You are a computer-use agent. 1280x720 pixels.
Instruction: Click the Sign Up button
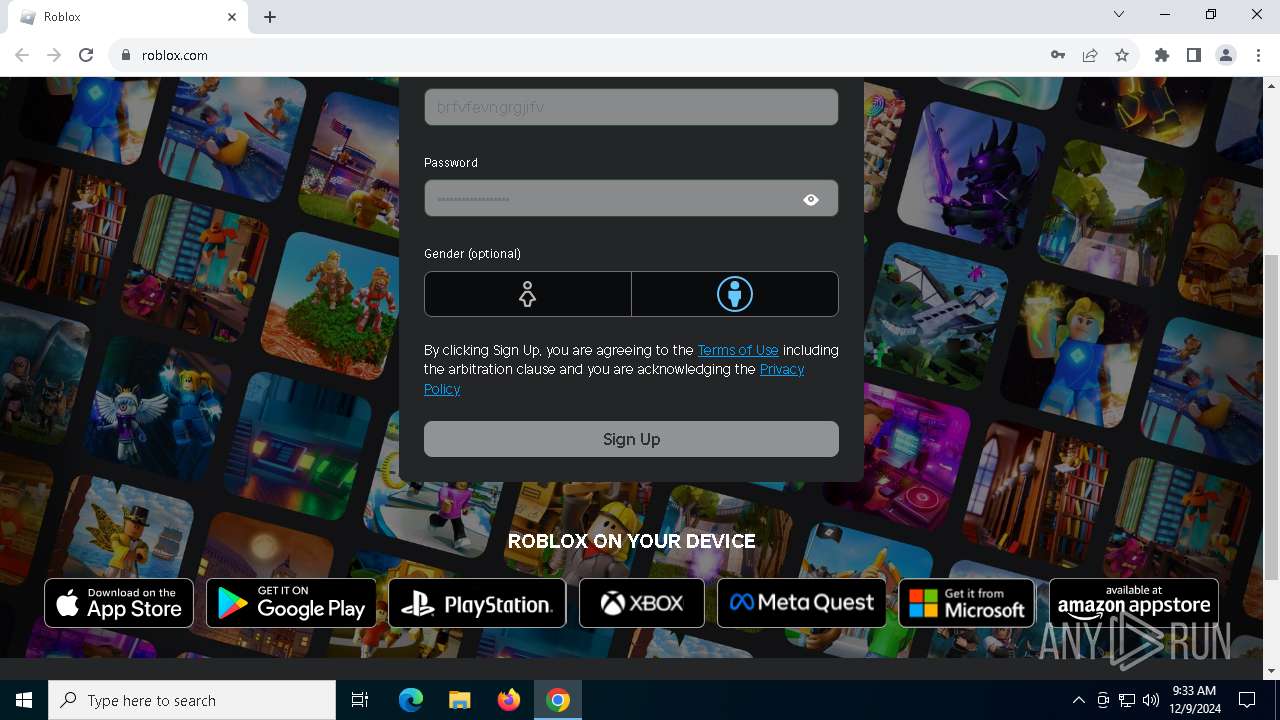pyautogui.click(x=631, y=439)
